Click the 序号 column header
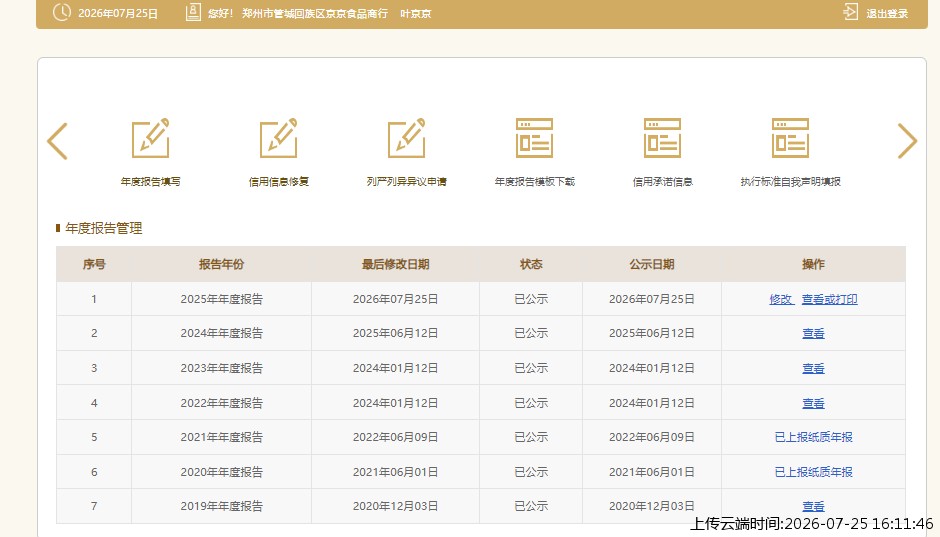The width and height of the screenshot is (940, 537). 94,264
